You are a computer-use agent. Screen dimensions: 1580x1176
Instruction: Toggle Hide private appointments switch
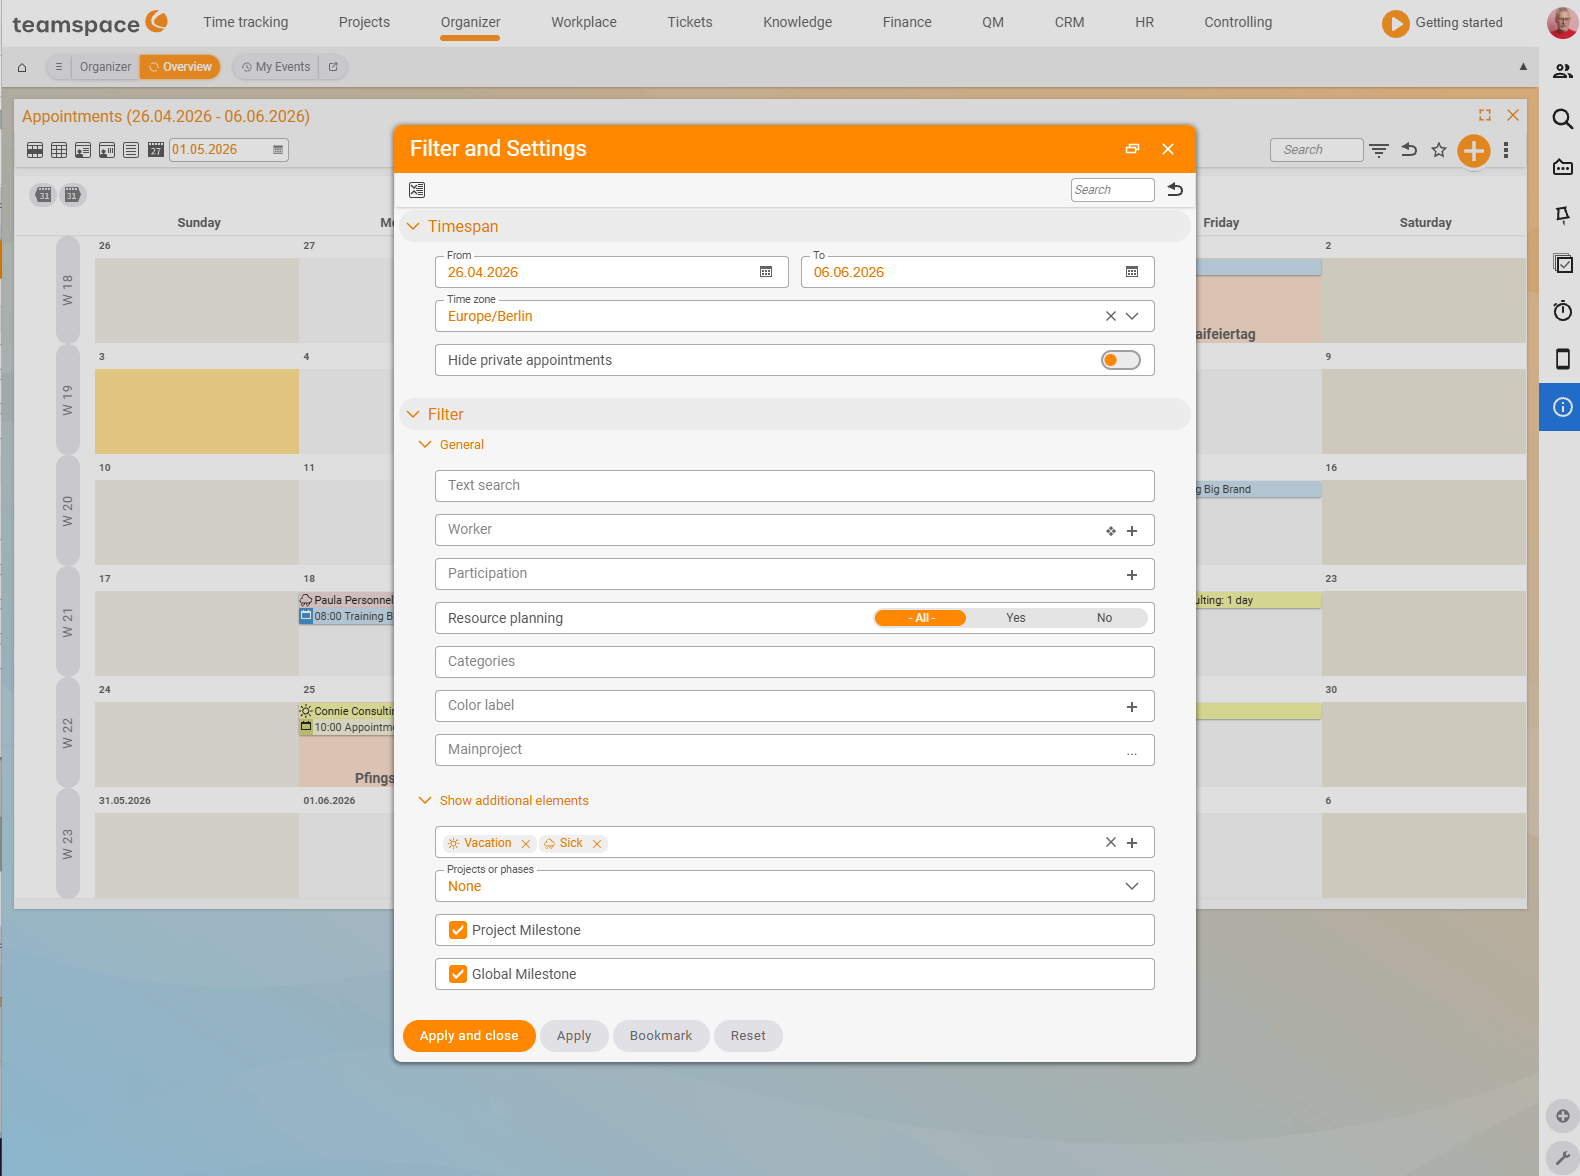click(x=1120, y=360)
